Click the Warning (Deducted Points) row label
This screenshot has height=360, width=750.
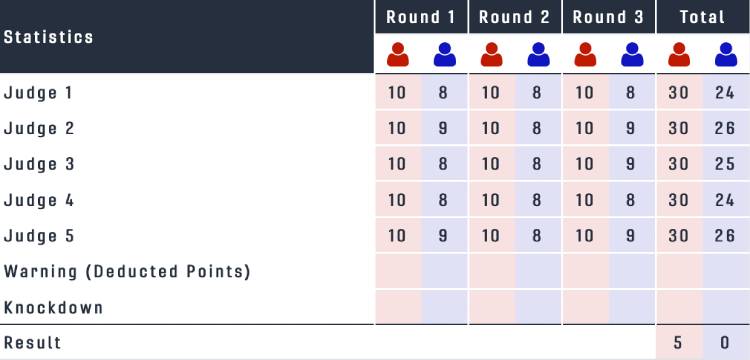(x=127, y=272)
